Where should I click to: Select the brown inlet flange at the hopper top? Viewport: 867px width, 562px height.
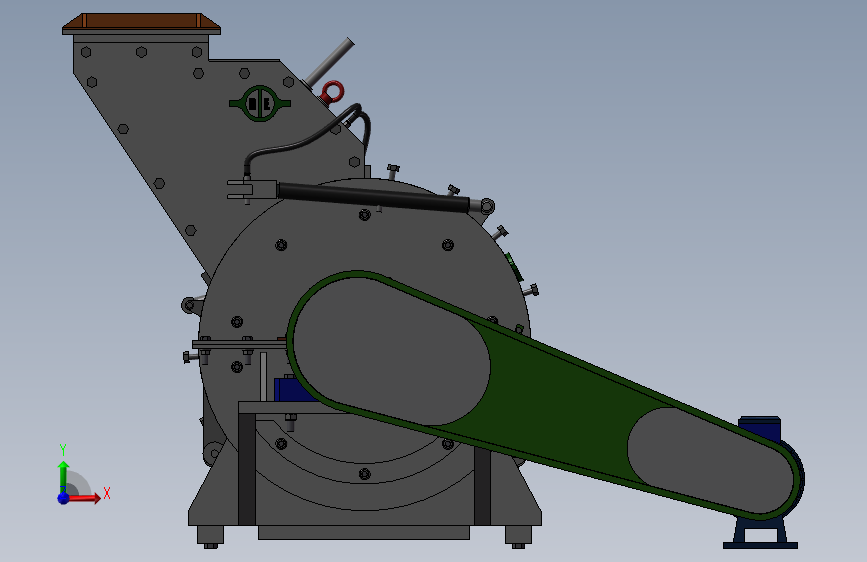click(142, 21)
